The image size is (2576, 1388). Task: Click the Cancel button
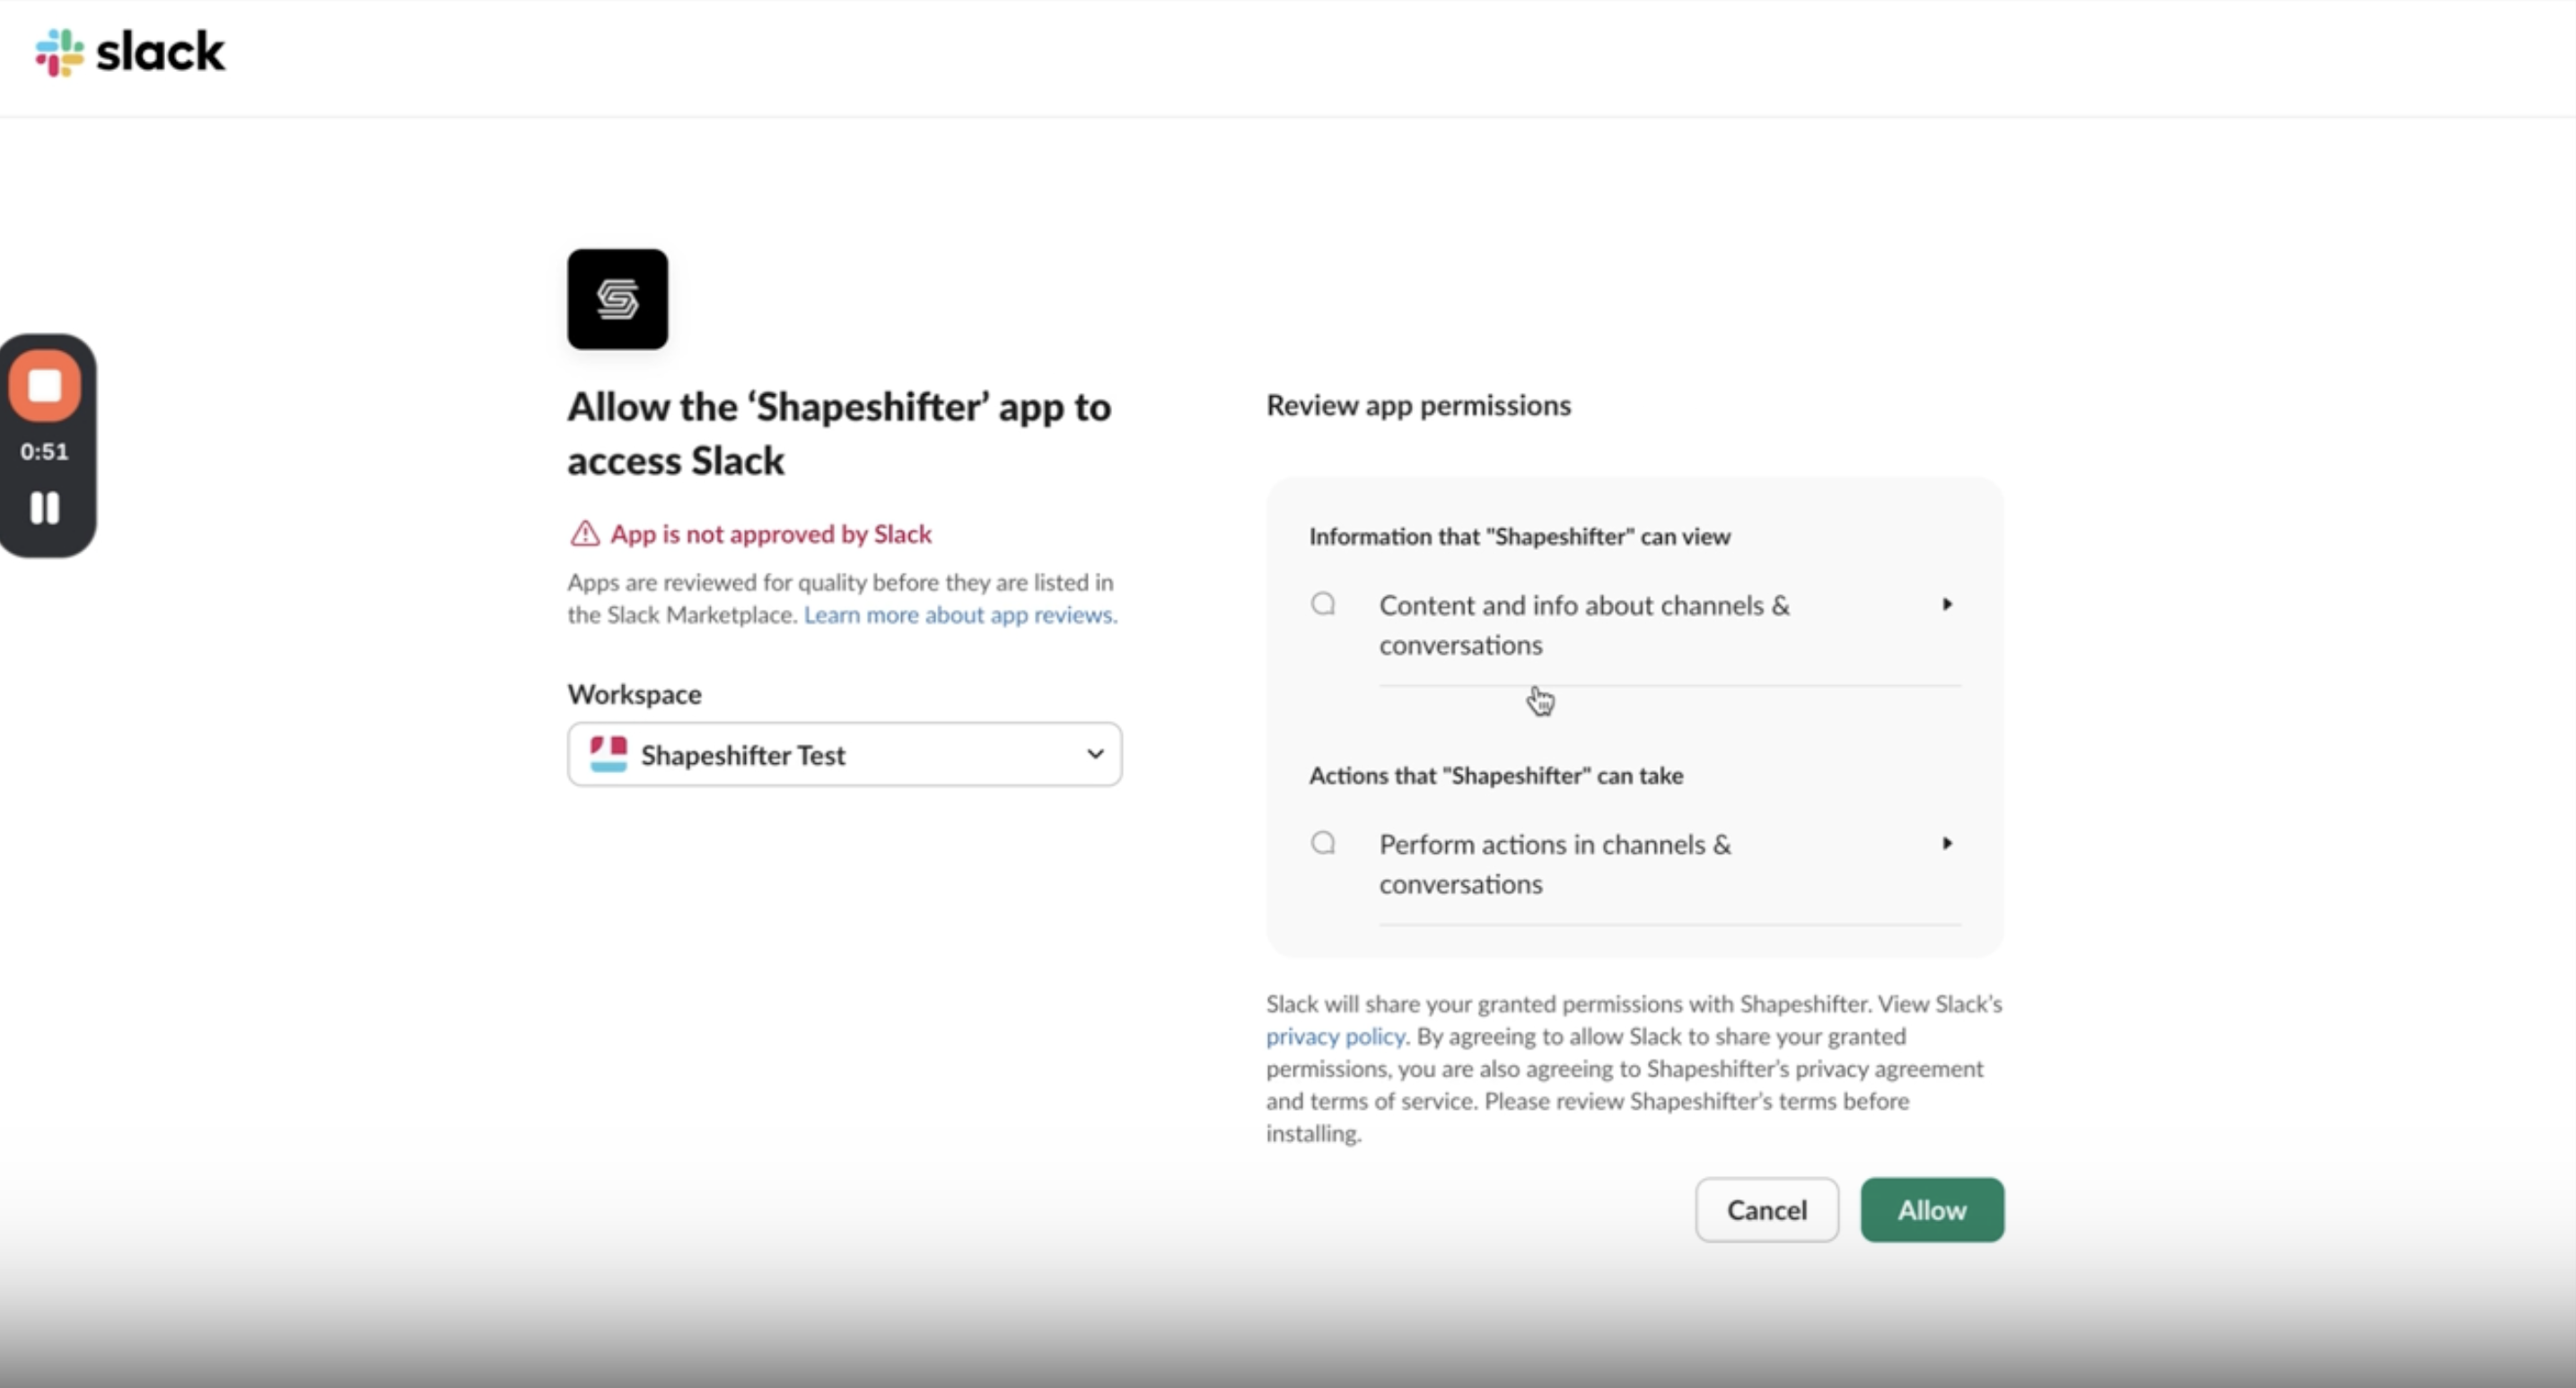pos(1765,1209)
